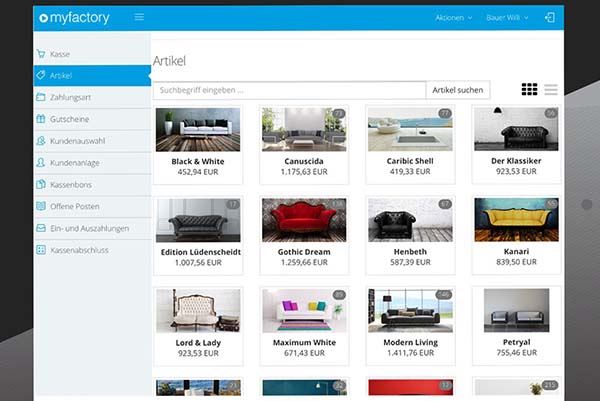The image size is (600, 401).
Task: Open Kassenabschluss in the sidebar
Action: (x=79, y=250)
